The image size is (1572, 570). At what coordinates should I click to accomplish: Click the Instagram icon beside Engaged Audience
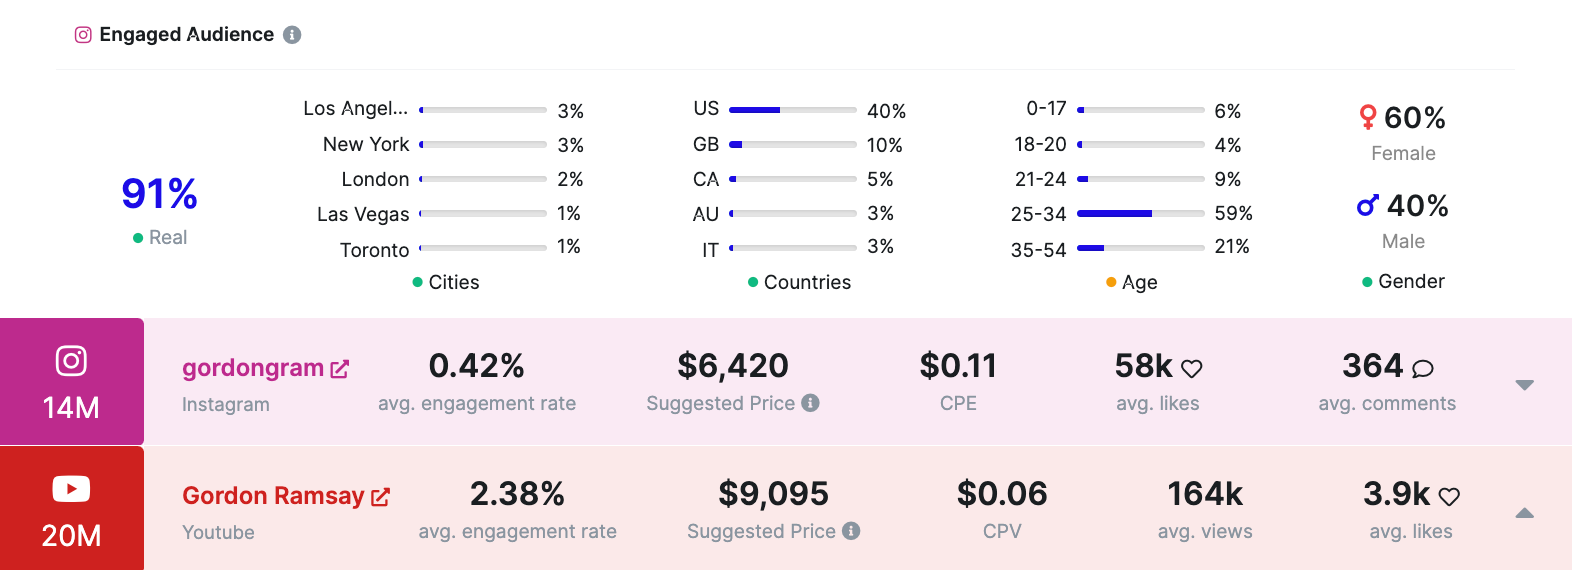pos(83,35)
